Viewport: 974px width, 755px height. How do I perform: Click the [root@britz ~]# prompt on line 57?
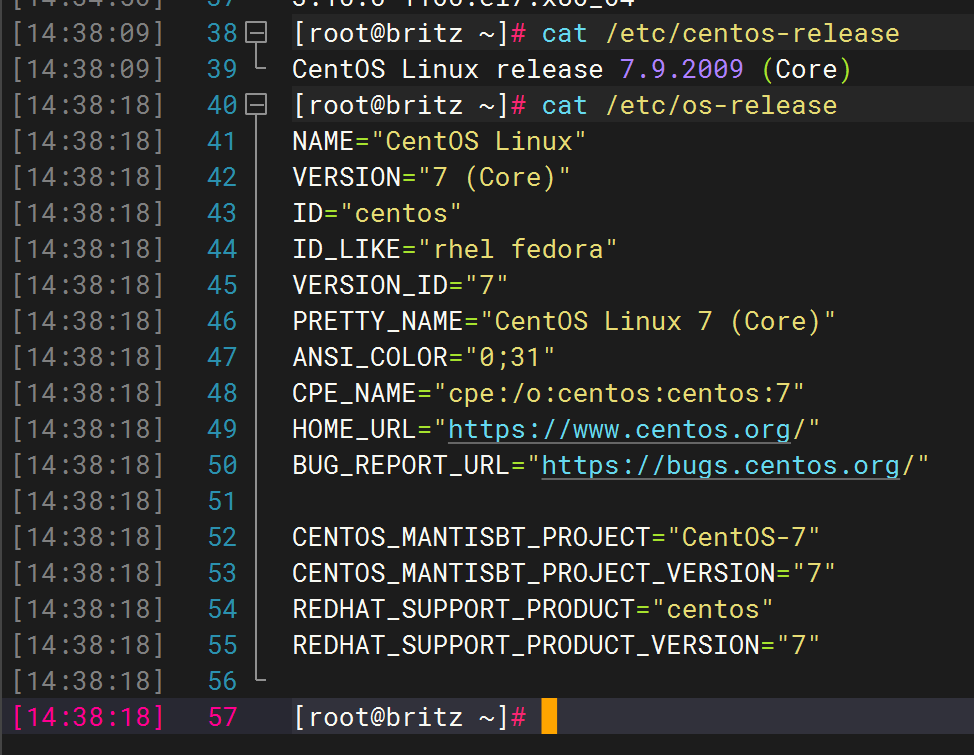pos(409,718)
